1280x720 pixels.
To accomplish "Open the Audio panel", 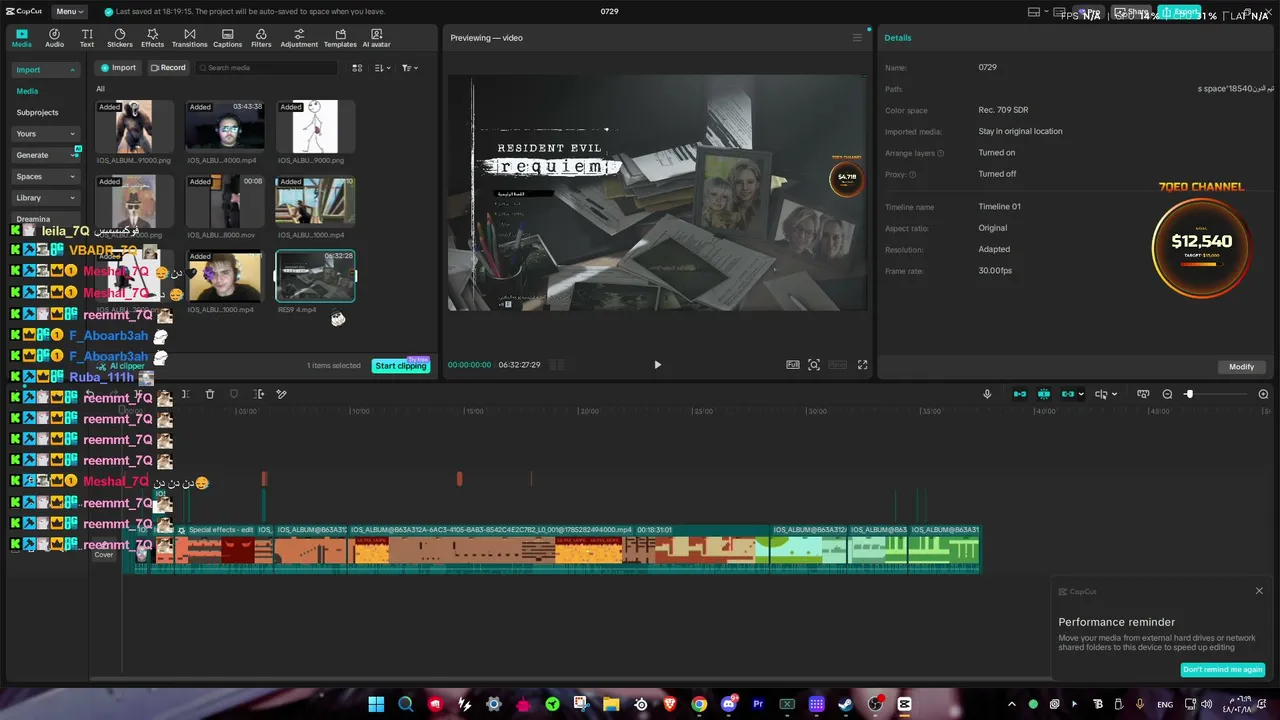I will pyautogui.click(x=54, y=38).
